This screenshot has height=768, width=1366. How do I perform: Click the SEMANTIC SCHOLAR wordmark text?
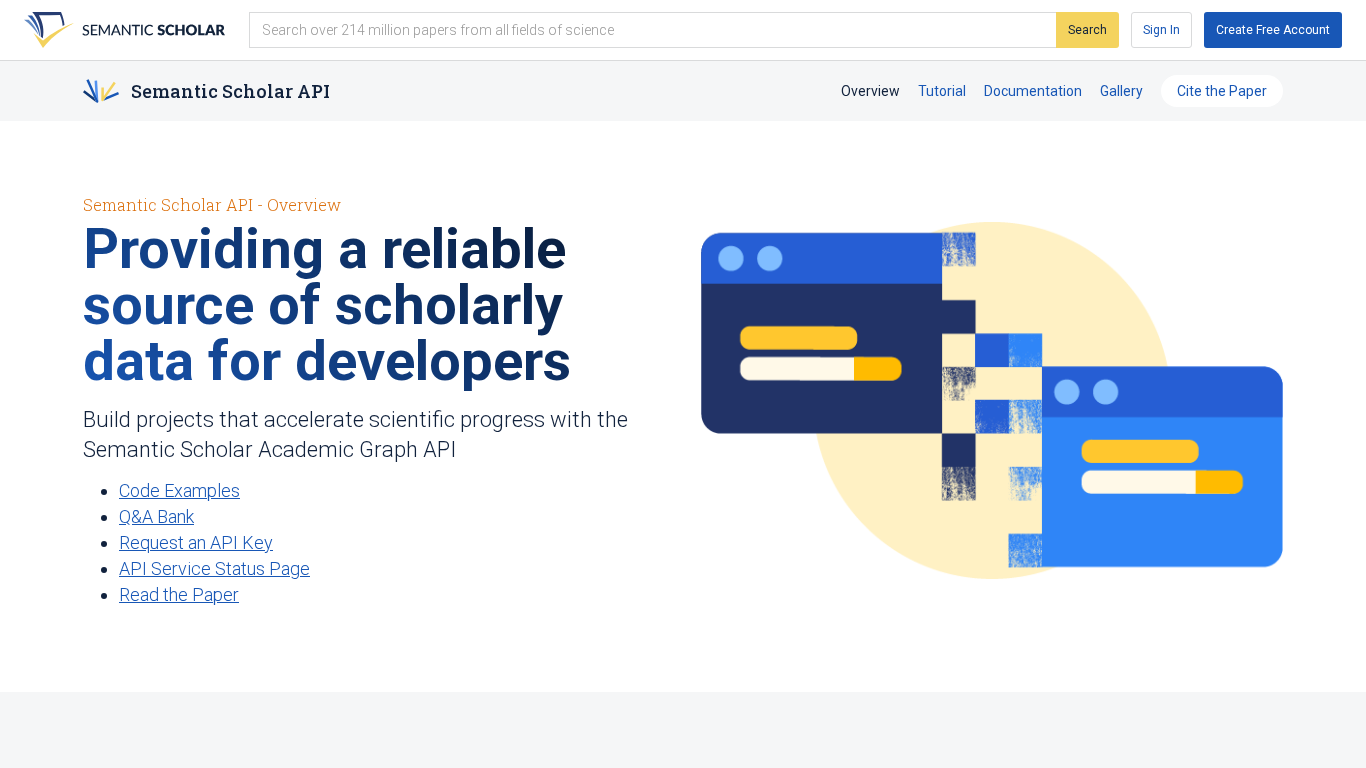(153, 30)
